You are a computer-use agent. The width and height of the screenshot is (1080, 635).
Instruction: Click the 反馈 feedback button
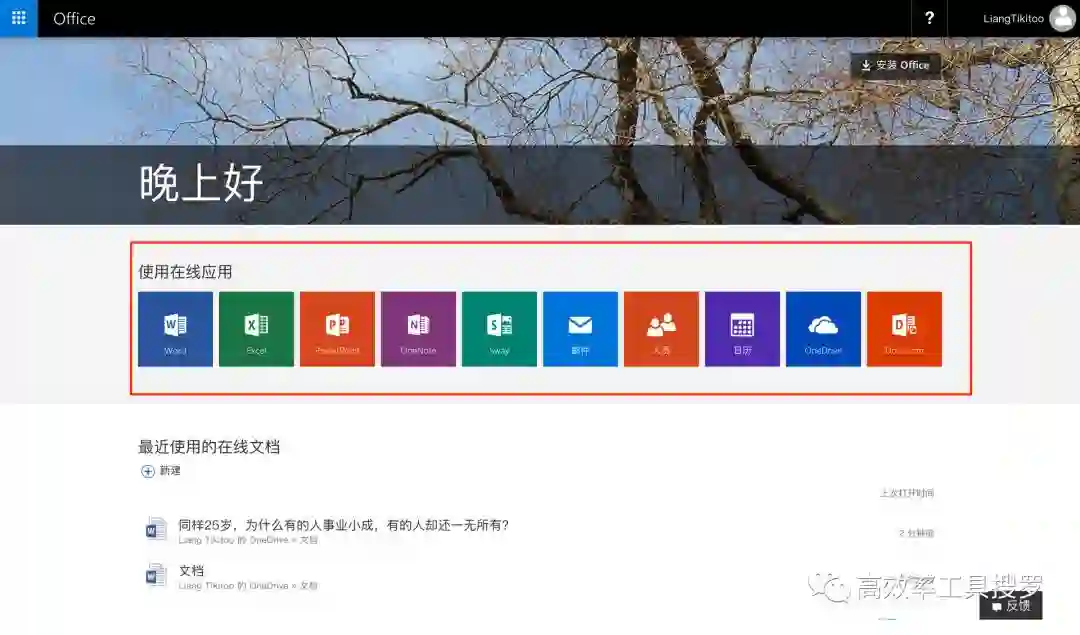click(x=1010, y=605)
